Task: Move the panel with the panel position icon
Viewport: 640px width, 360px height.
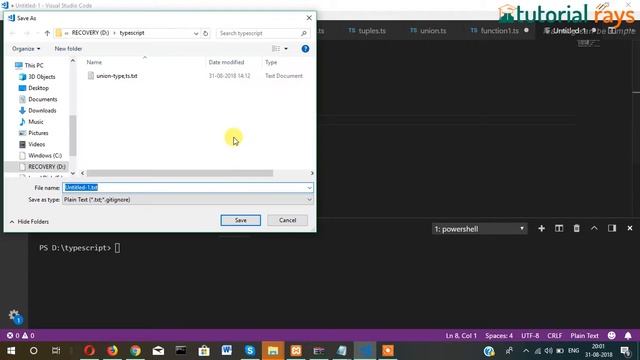Action: click(612, 229)
